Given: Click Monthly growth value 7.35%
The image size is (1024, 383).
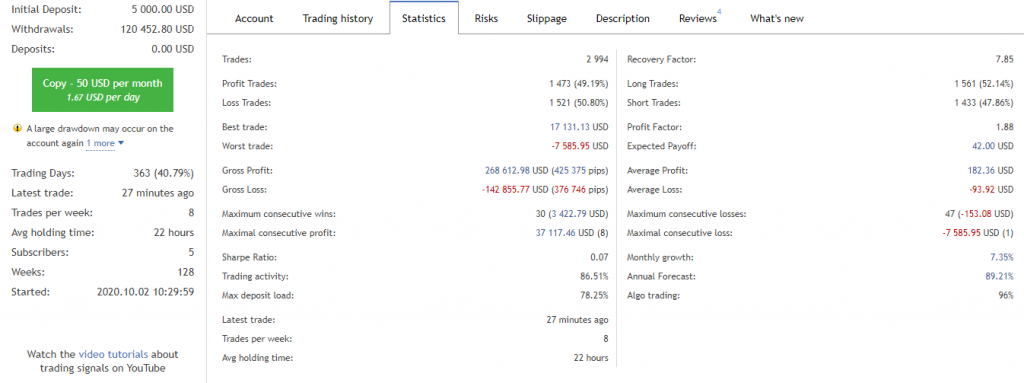Looking at the screenshot, I should click(x=1002, y=258).
